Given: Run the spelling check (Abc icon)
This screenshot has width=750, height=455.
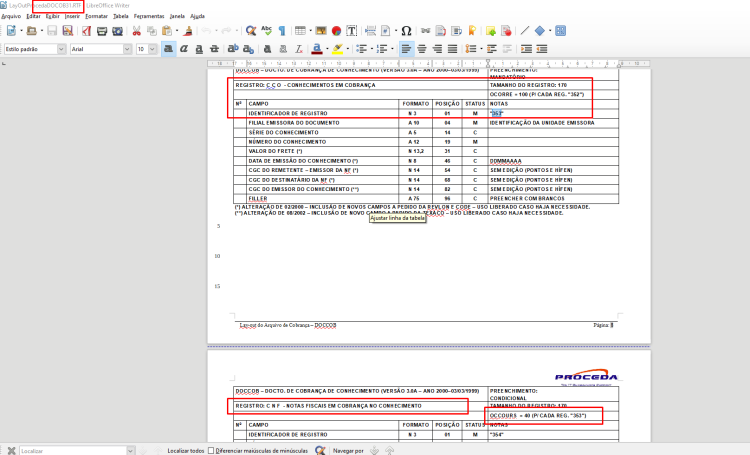Looking at the screenshot, I should point(266,31).
